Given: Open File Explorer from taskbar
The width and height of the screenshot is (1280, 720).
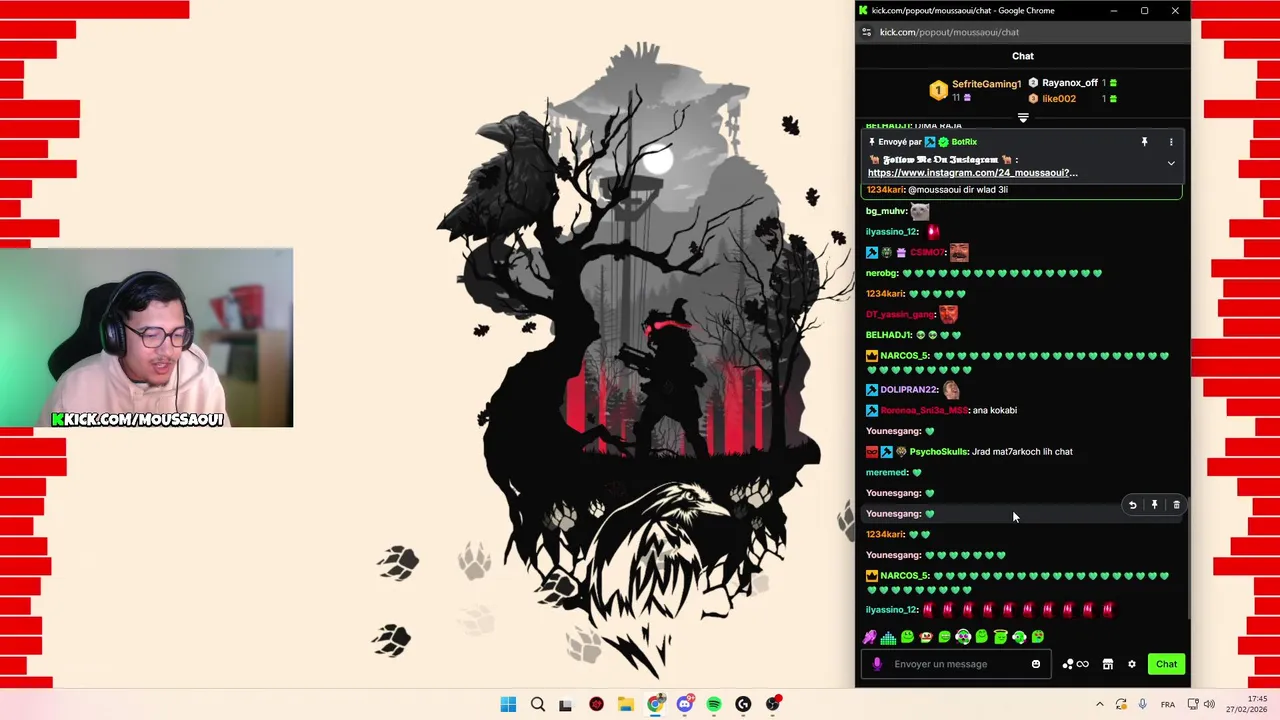Looking at the screenshot, I should pos(625,705).
